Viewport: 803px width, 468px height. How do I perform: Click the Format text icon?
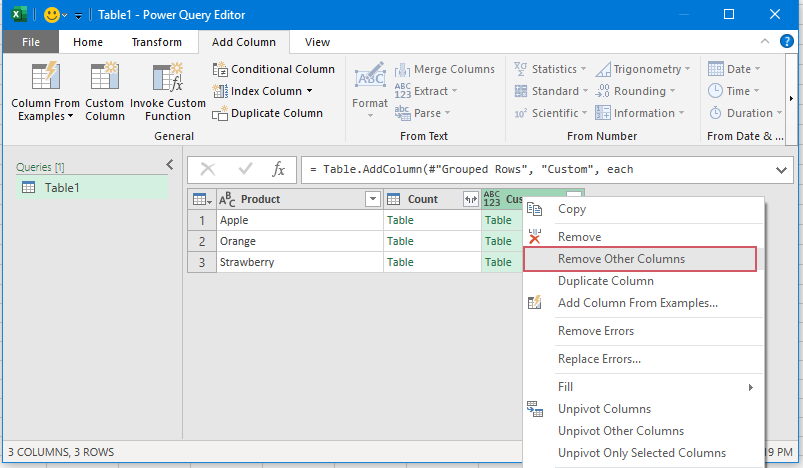click(370, 80)
